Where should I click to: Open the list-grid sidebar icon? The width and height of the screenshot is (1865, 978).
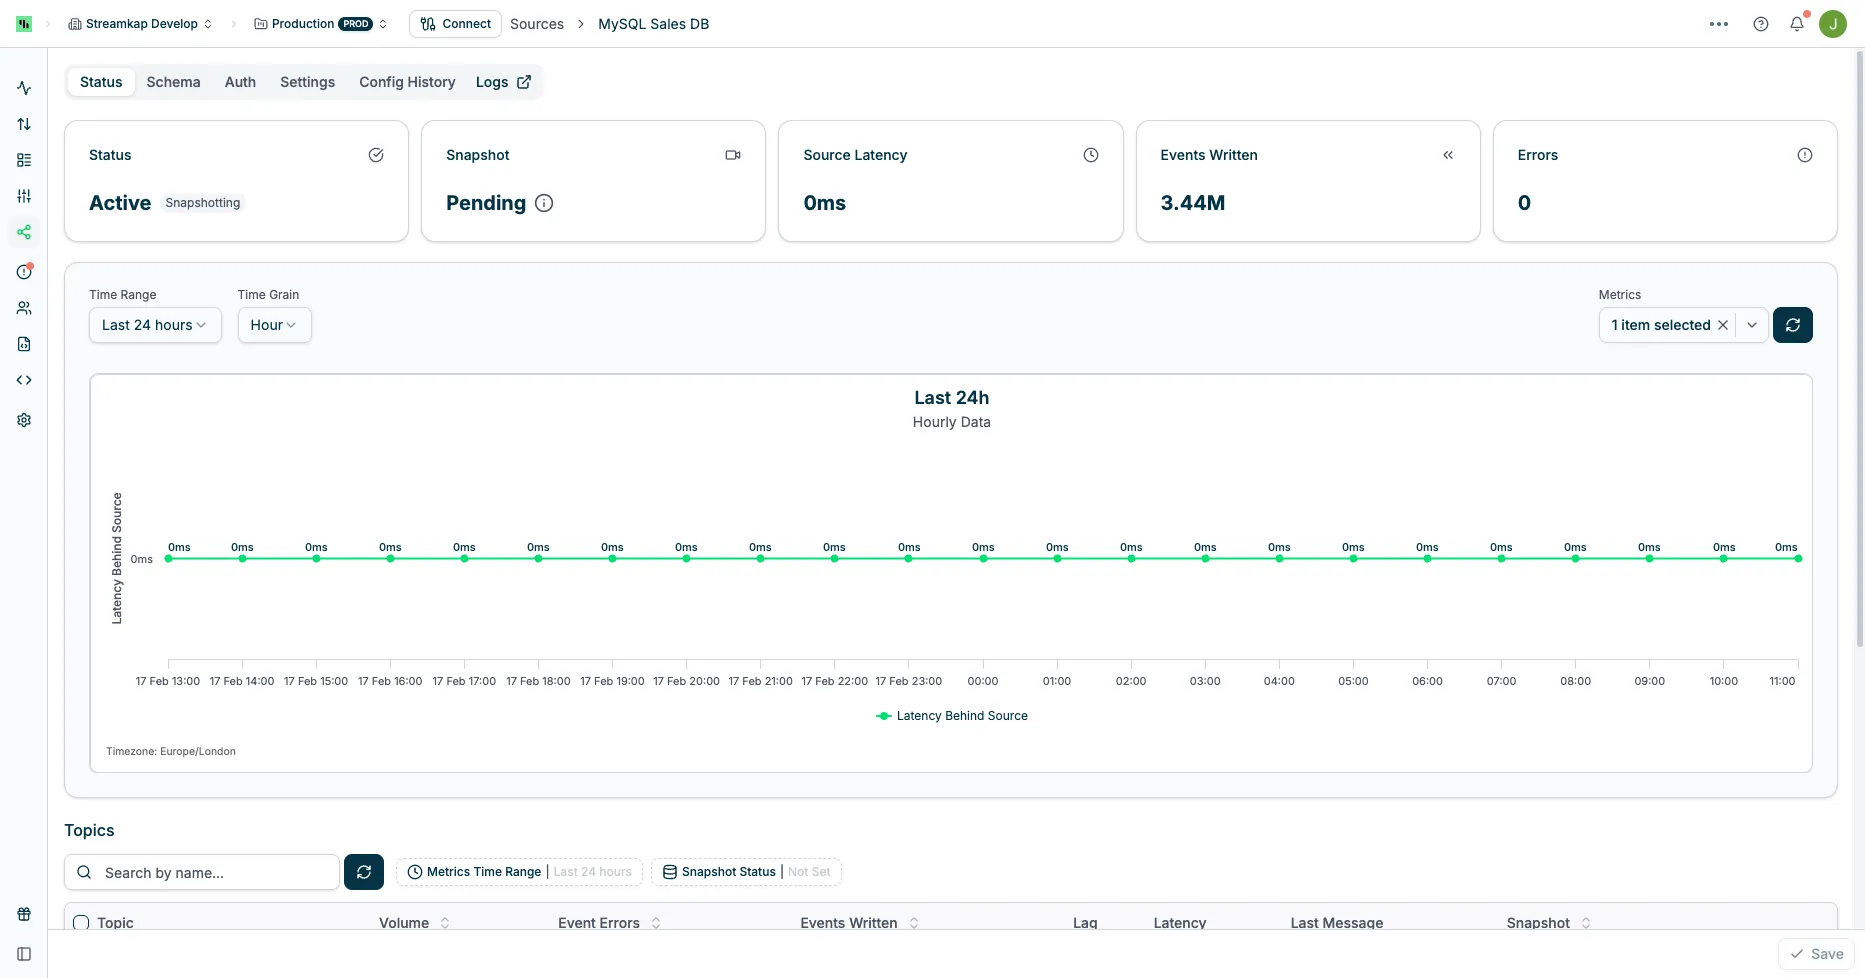(x=24, y=160)
